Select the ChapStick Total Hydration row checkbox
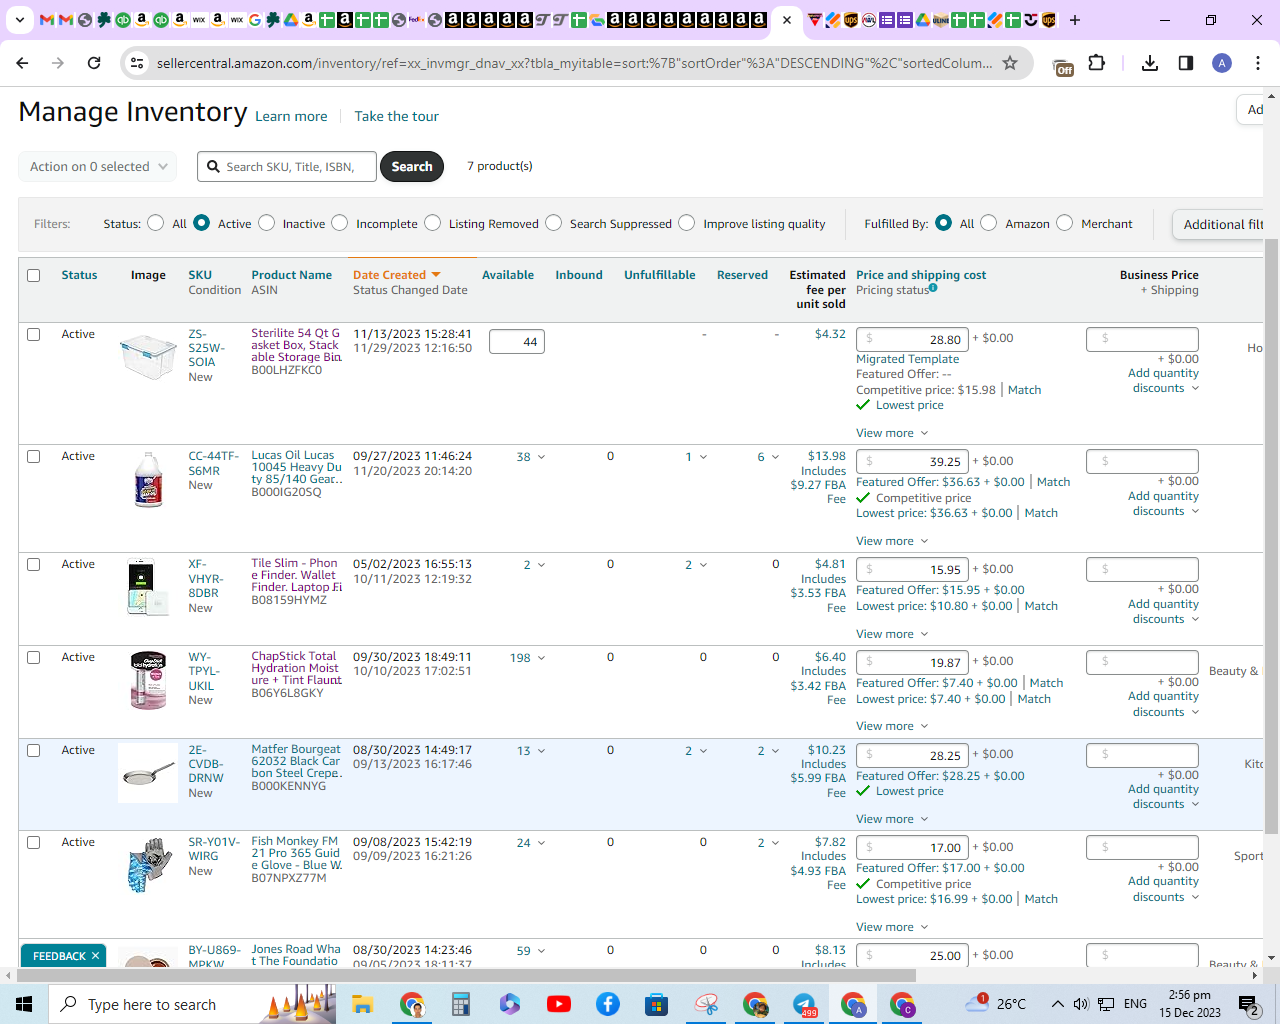The width and height of the screenshot is (1280, 1024). (34, 657)
